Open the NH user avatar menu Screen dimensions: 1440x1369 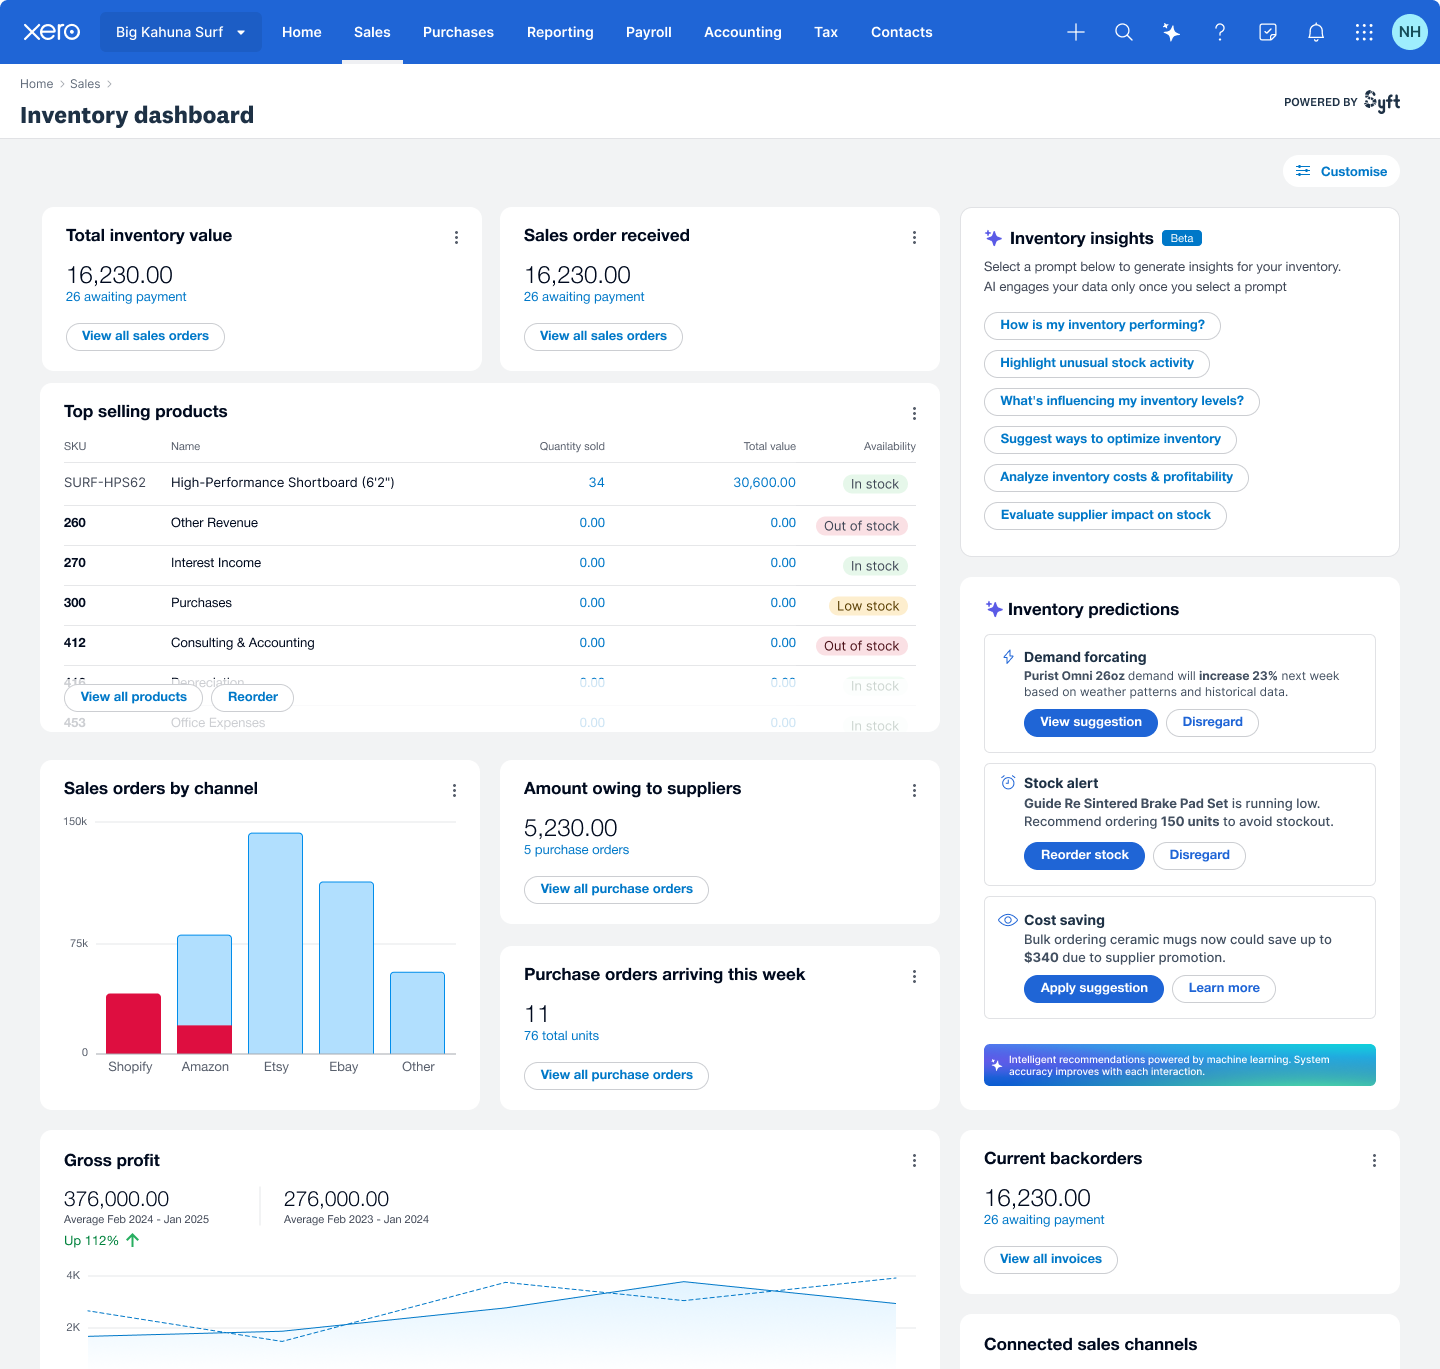pyautogui.click(x=1410, y=32)
